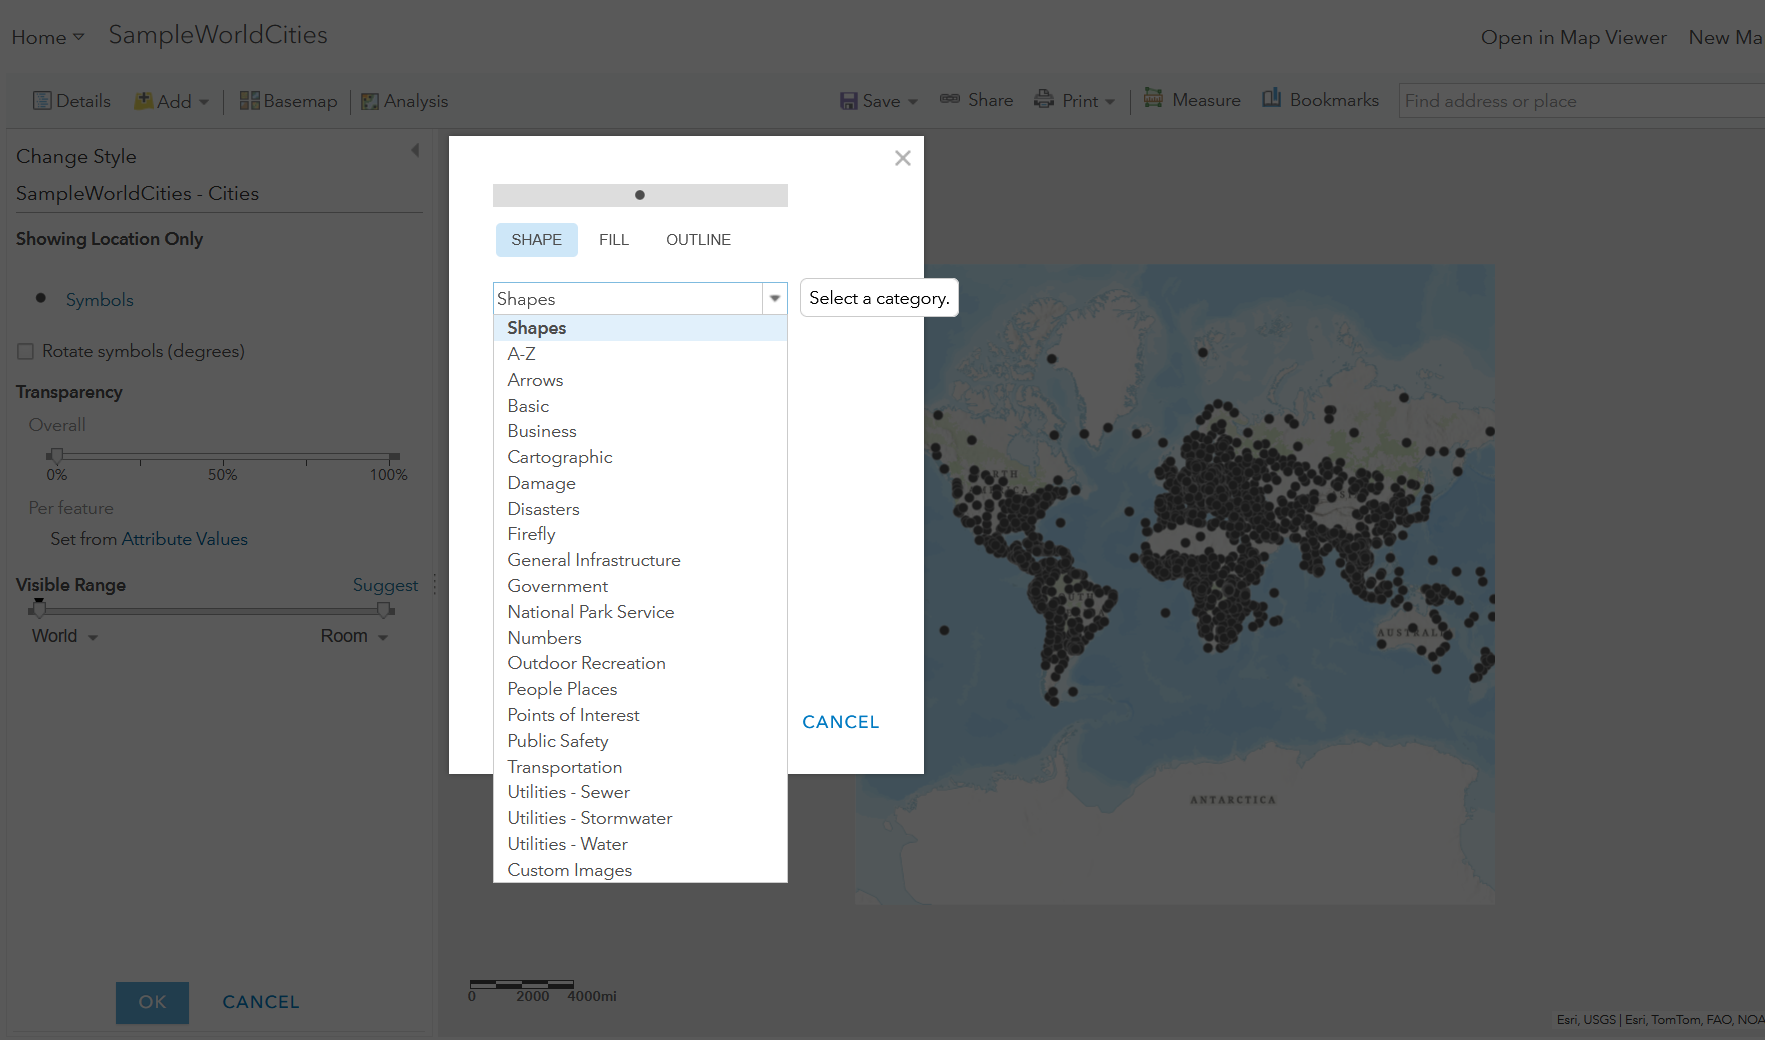
Task: Pick Government category
Action: coord(640,586)
